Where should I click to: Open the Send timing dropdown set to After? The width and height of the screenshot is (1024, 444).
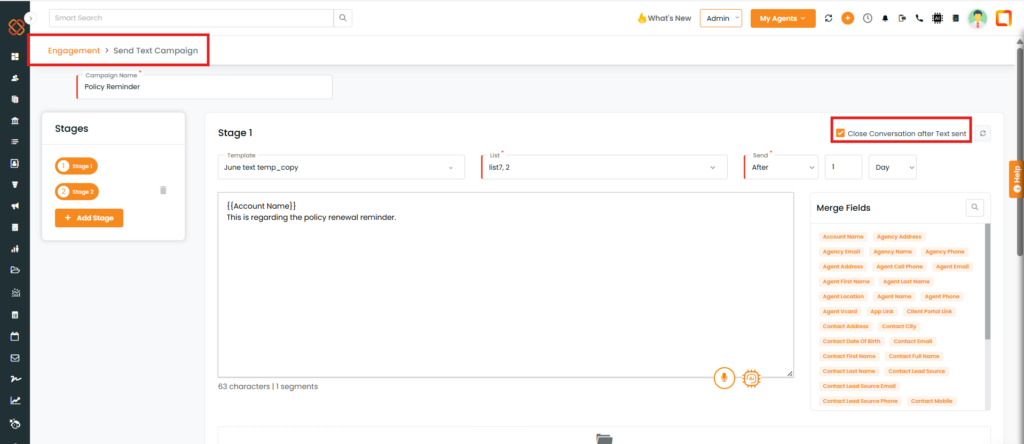783,167
